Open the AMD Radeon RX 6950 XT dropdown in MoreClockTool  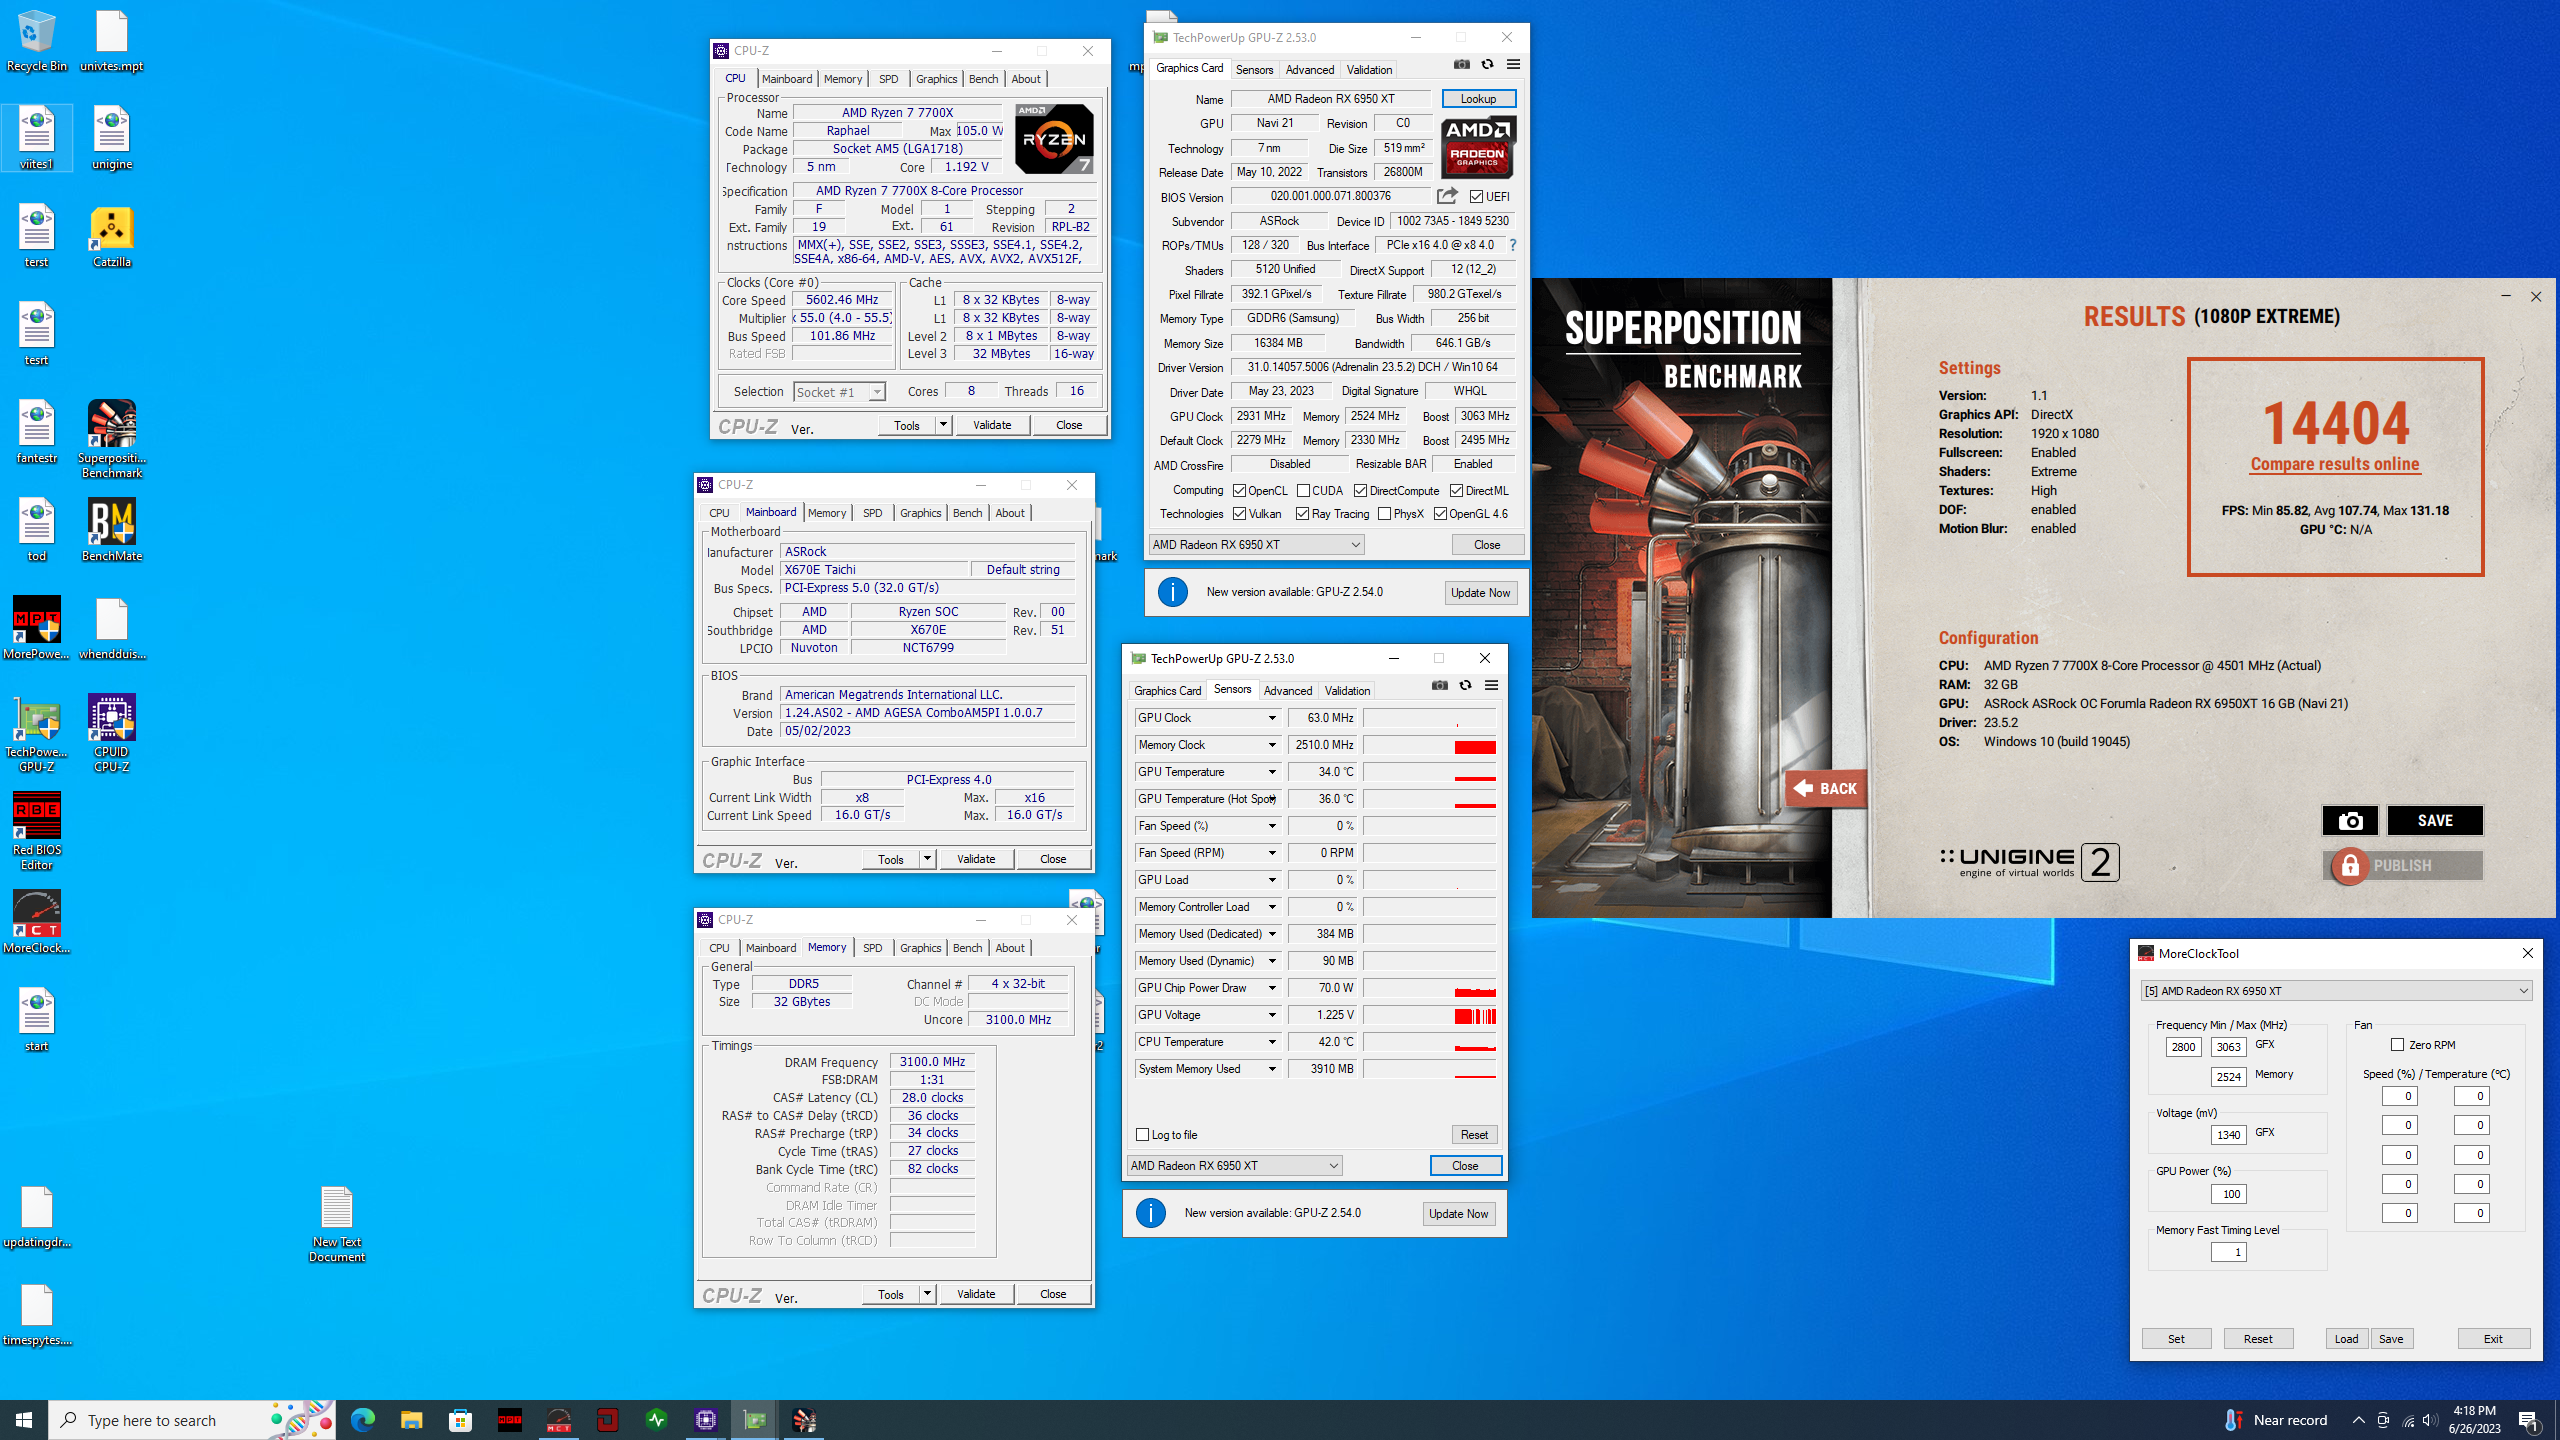coord(2336,991)
